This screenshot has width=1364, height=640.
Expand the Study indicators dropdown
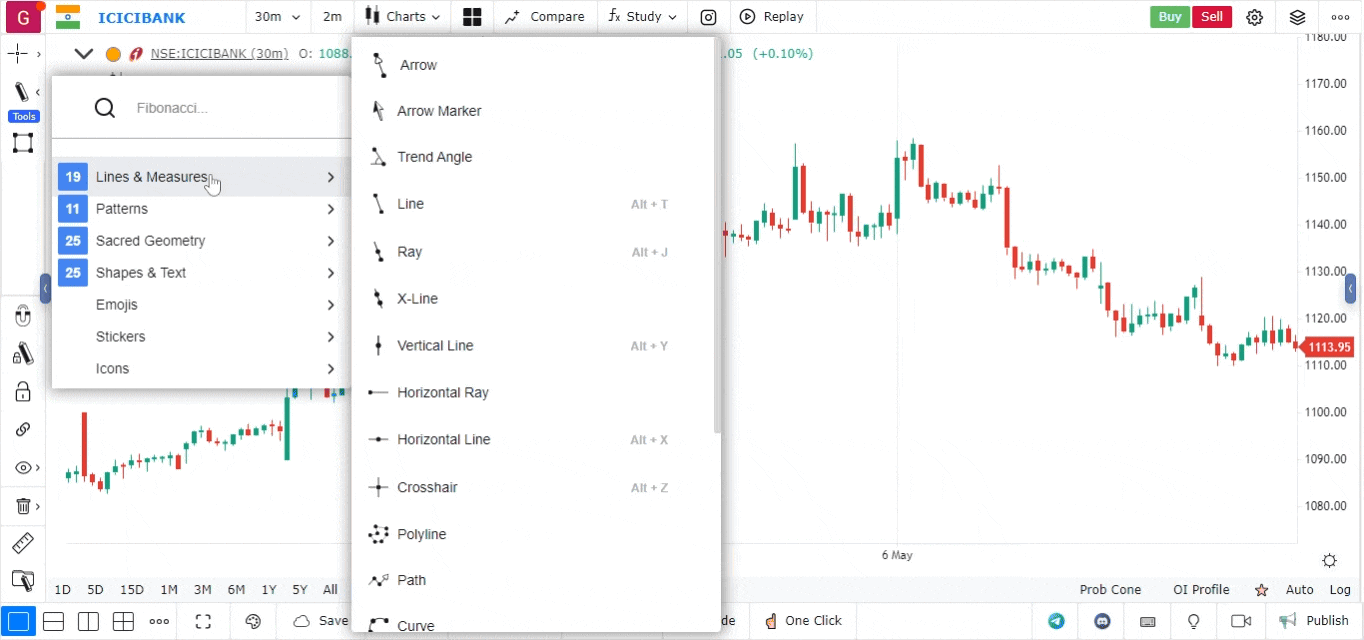pyautogui.click(x=642, y=17)
